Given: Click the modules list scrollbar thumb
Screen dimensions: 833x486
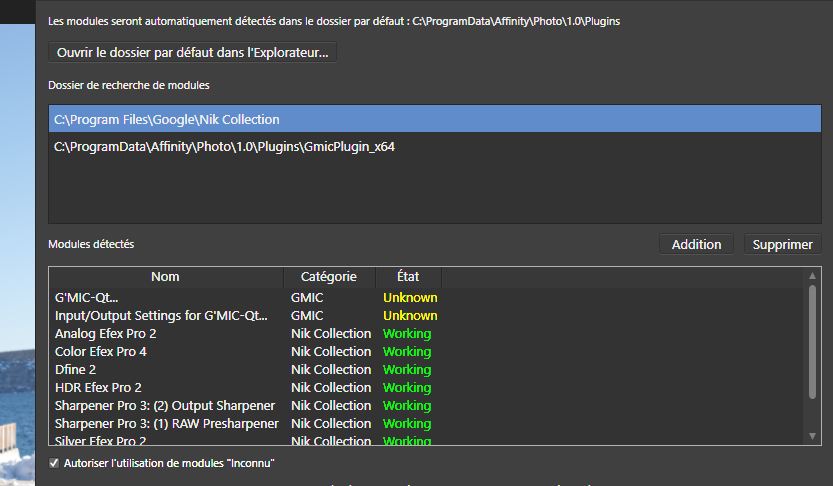Looking at the screenshot, I should [x=812, y=342].
